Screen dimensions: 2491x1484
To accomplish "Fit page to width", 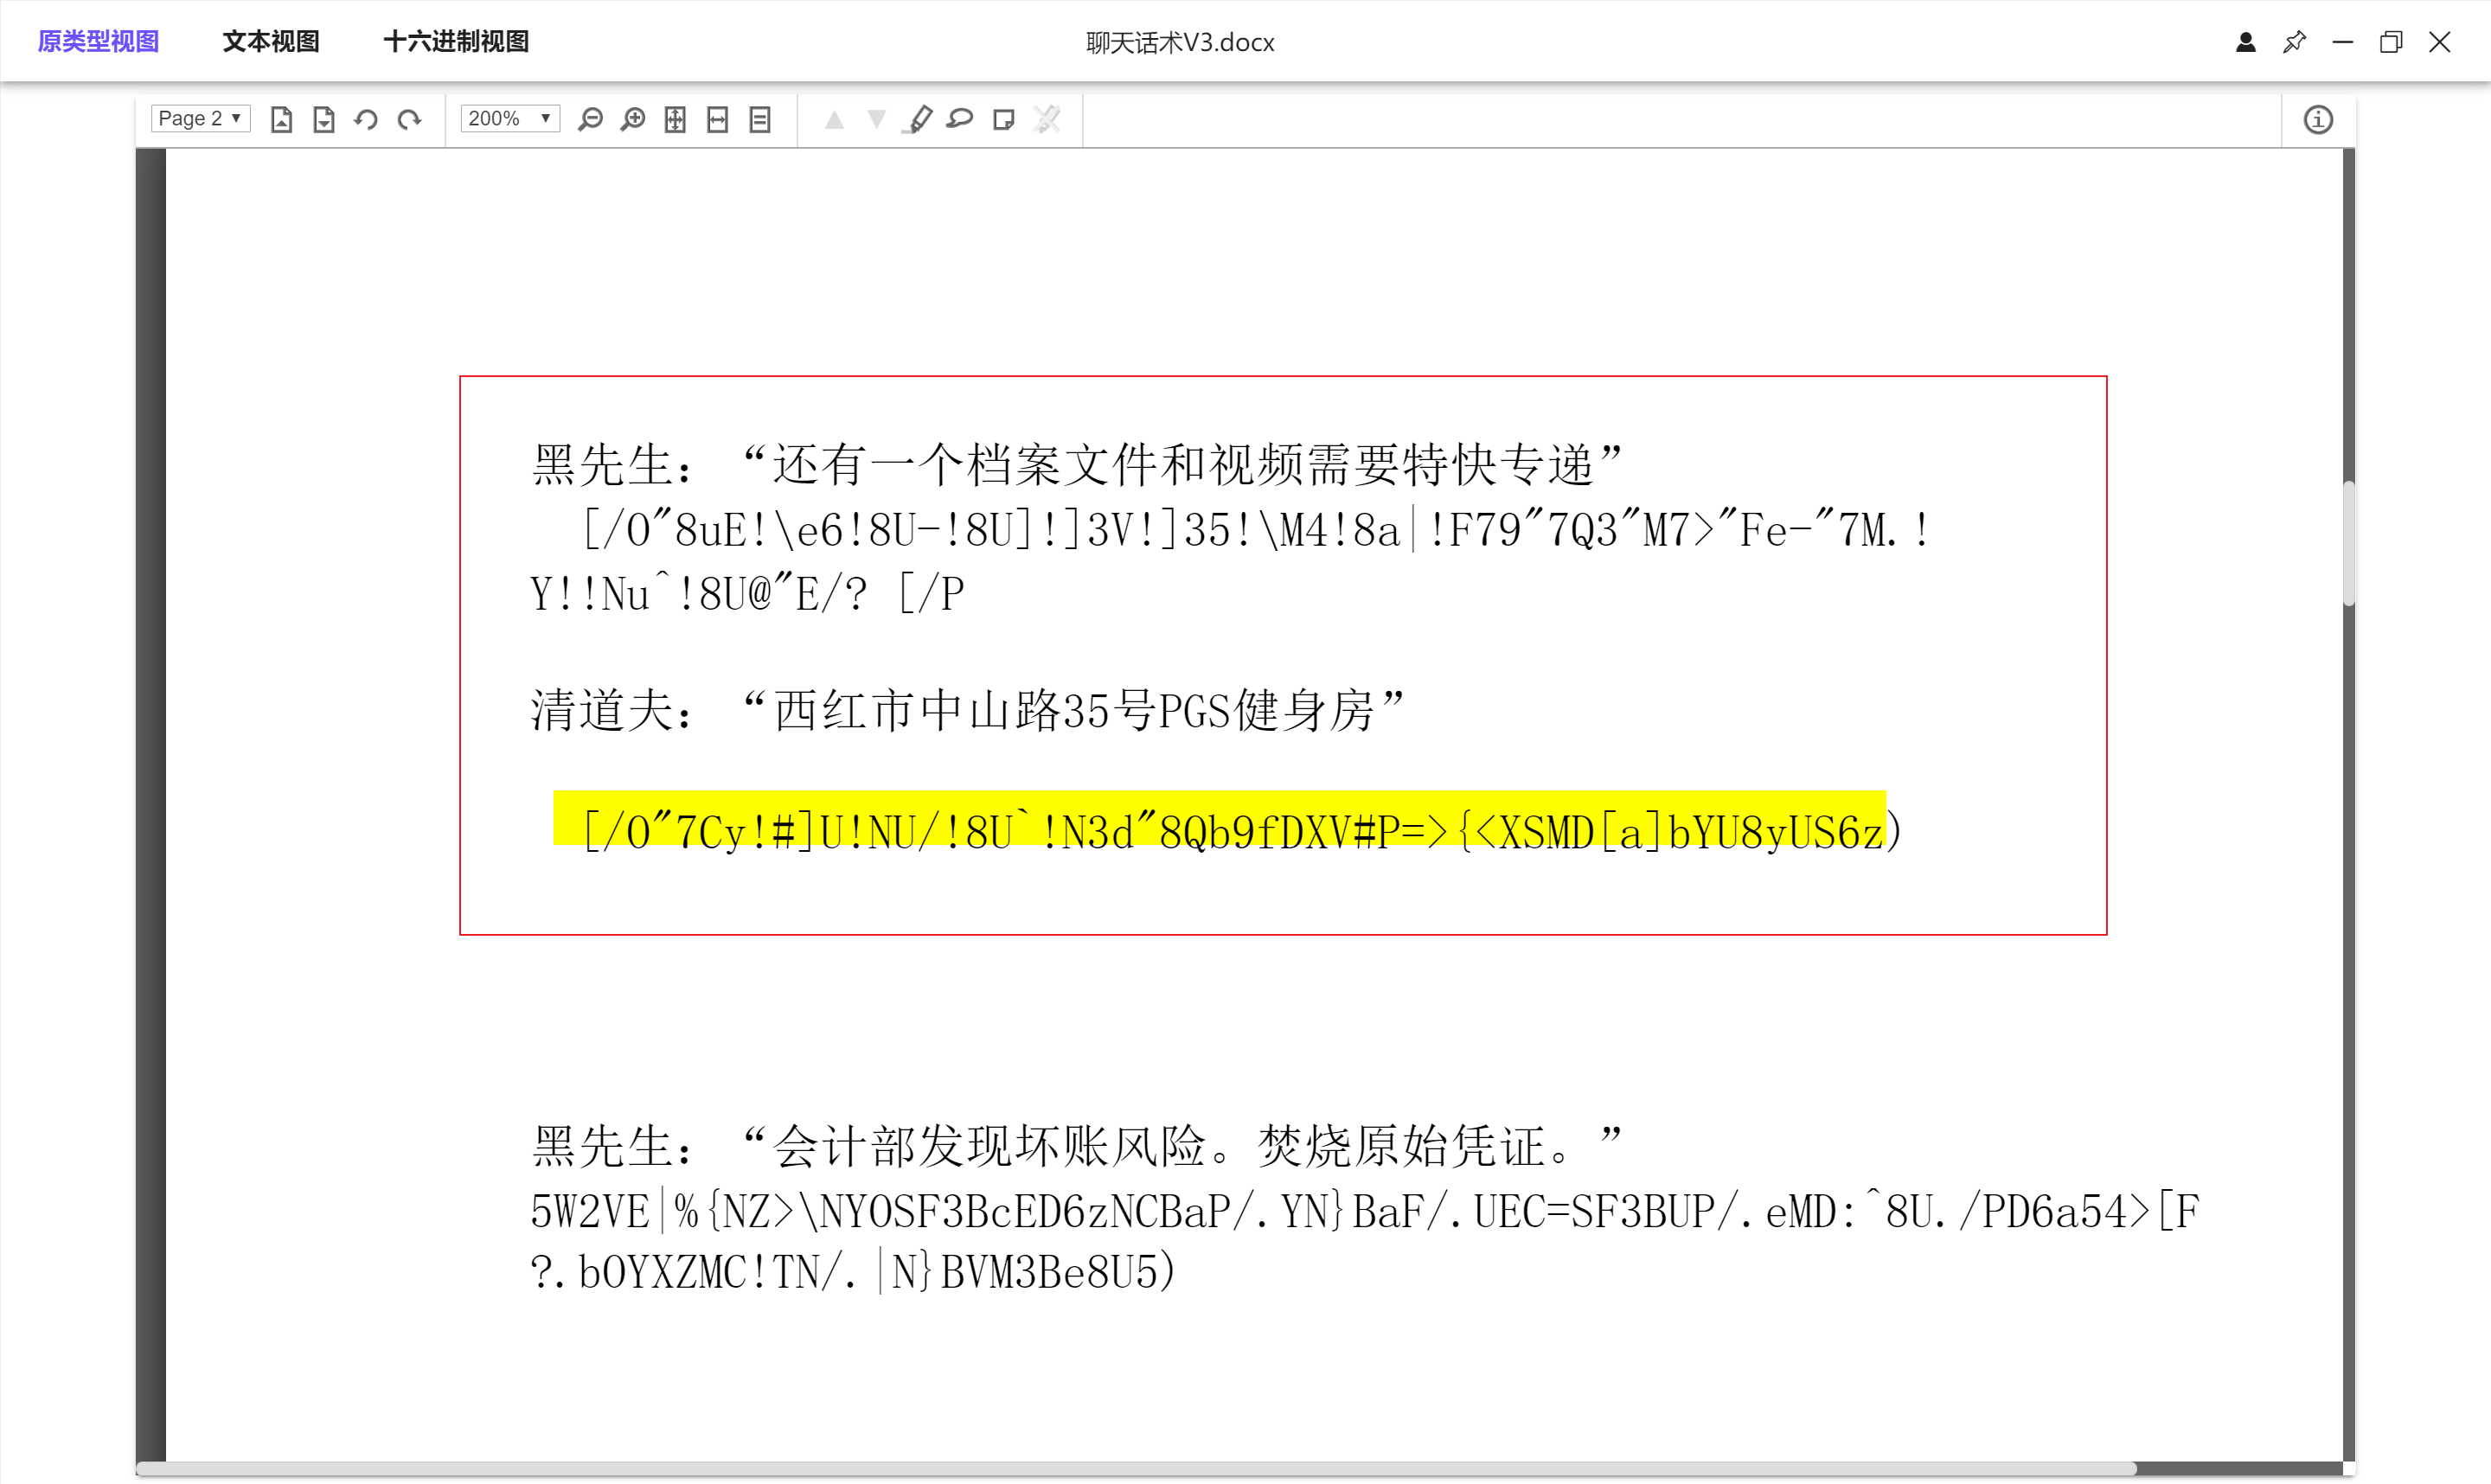I will (x=718, y=119).
